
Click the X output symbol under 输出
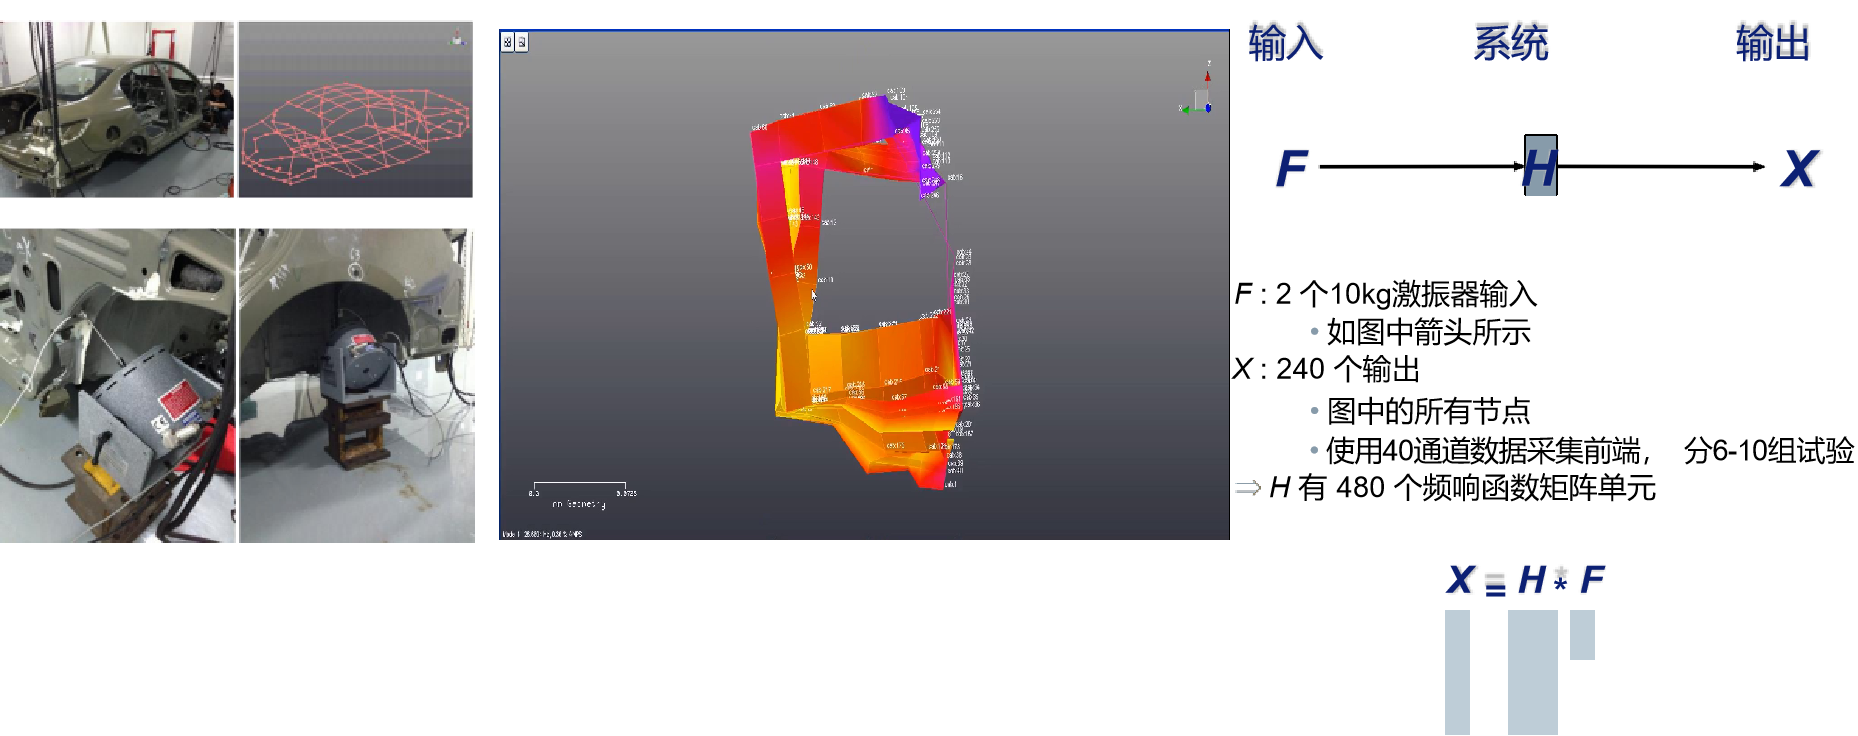click(1801, 168)
